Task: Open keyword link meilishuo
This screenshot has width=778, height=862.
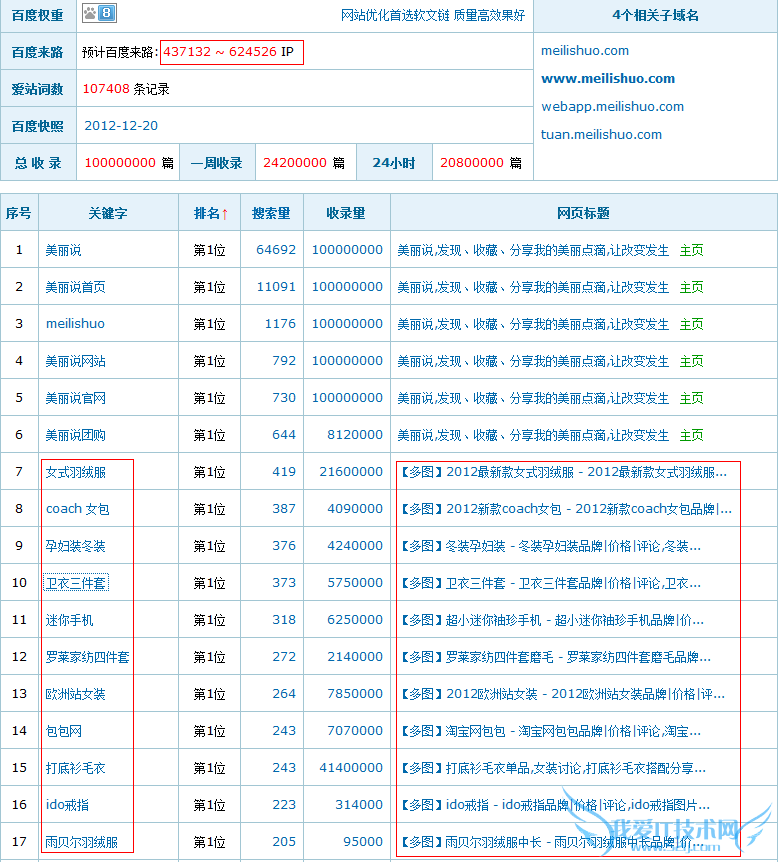Action: [x=75, y=324]
